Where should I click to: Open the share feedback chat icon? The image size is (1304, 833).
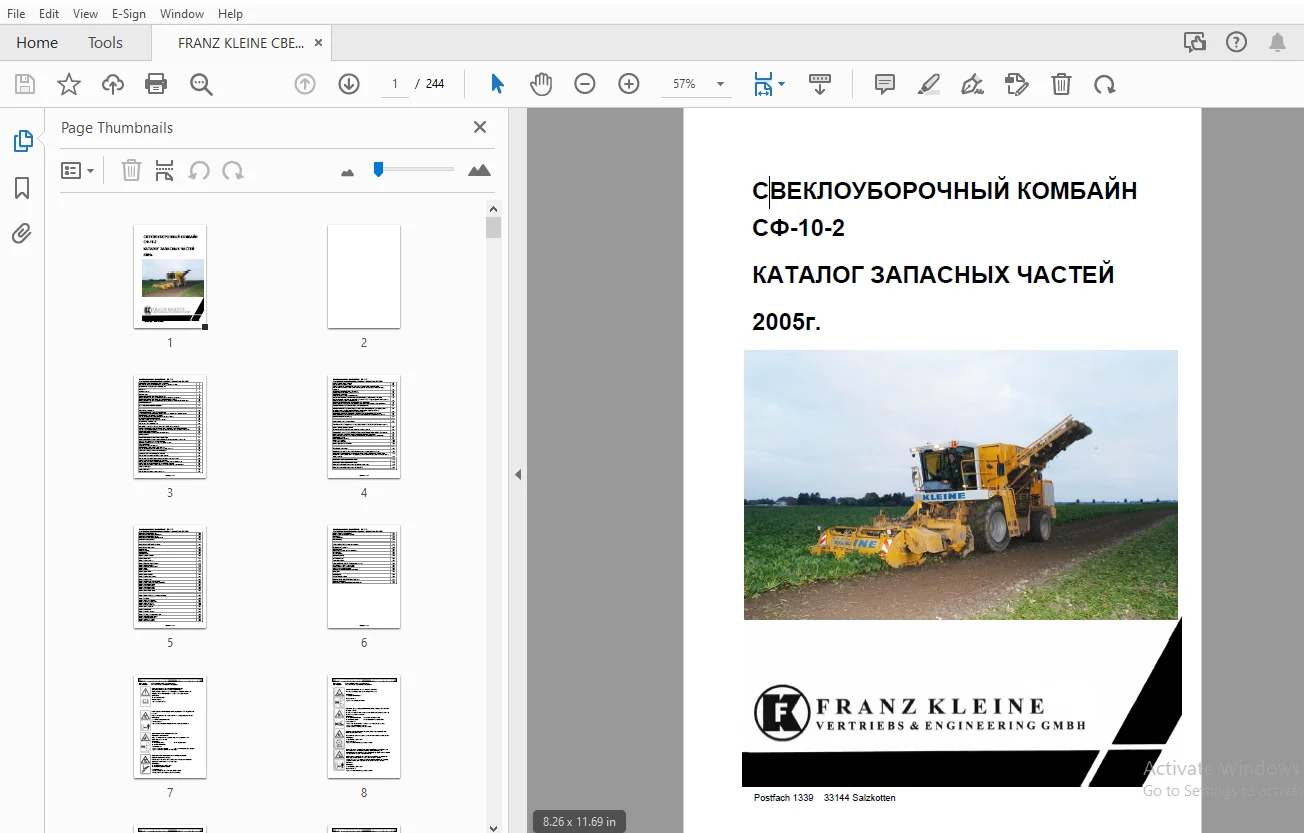(1194, 42)
